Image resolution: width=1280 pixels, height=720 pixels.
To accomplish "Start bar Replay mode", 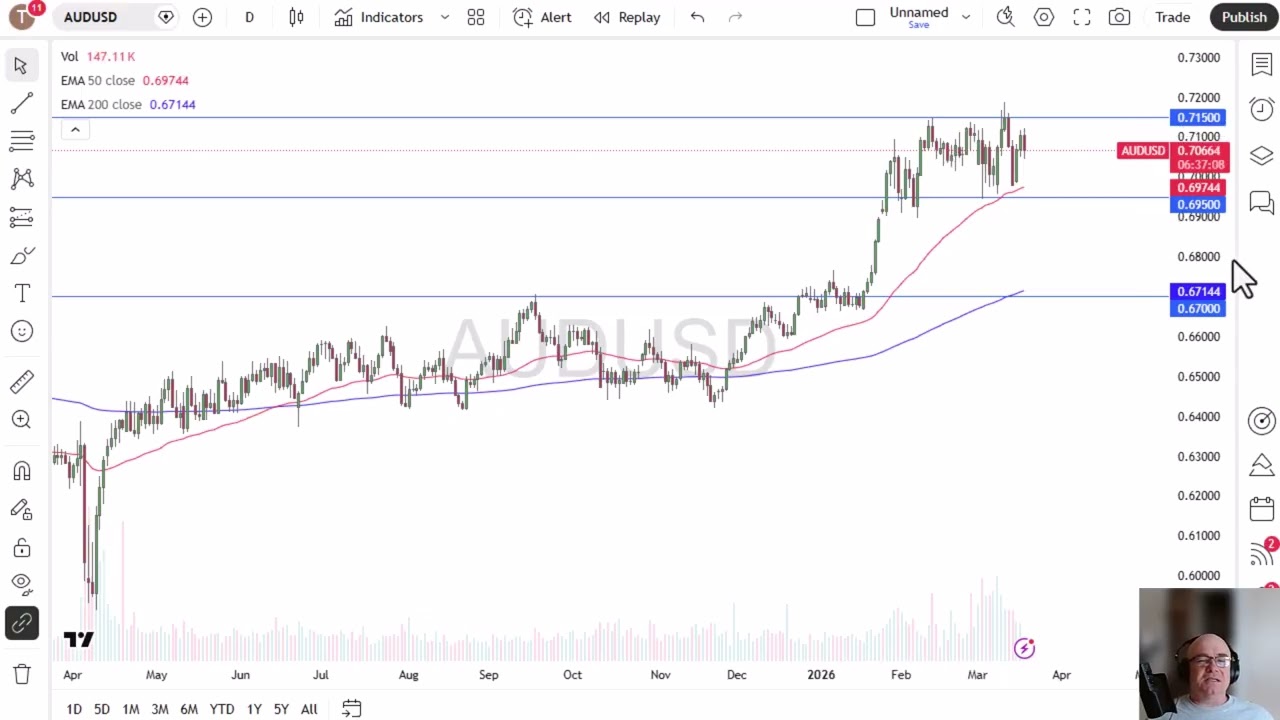I will click(x=627, y=17).
